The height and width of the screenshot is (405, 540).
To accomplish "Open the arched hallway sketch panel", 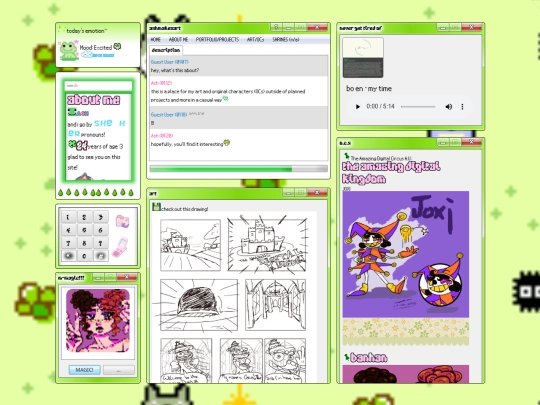I will 275,305.
